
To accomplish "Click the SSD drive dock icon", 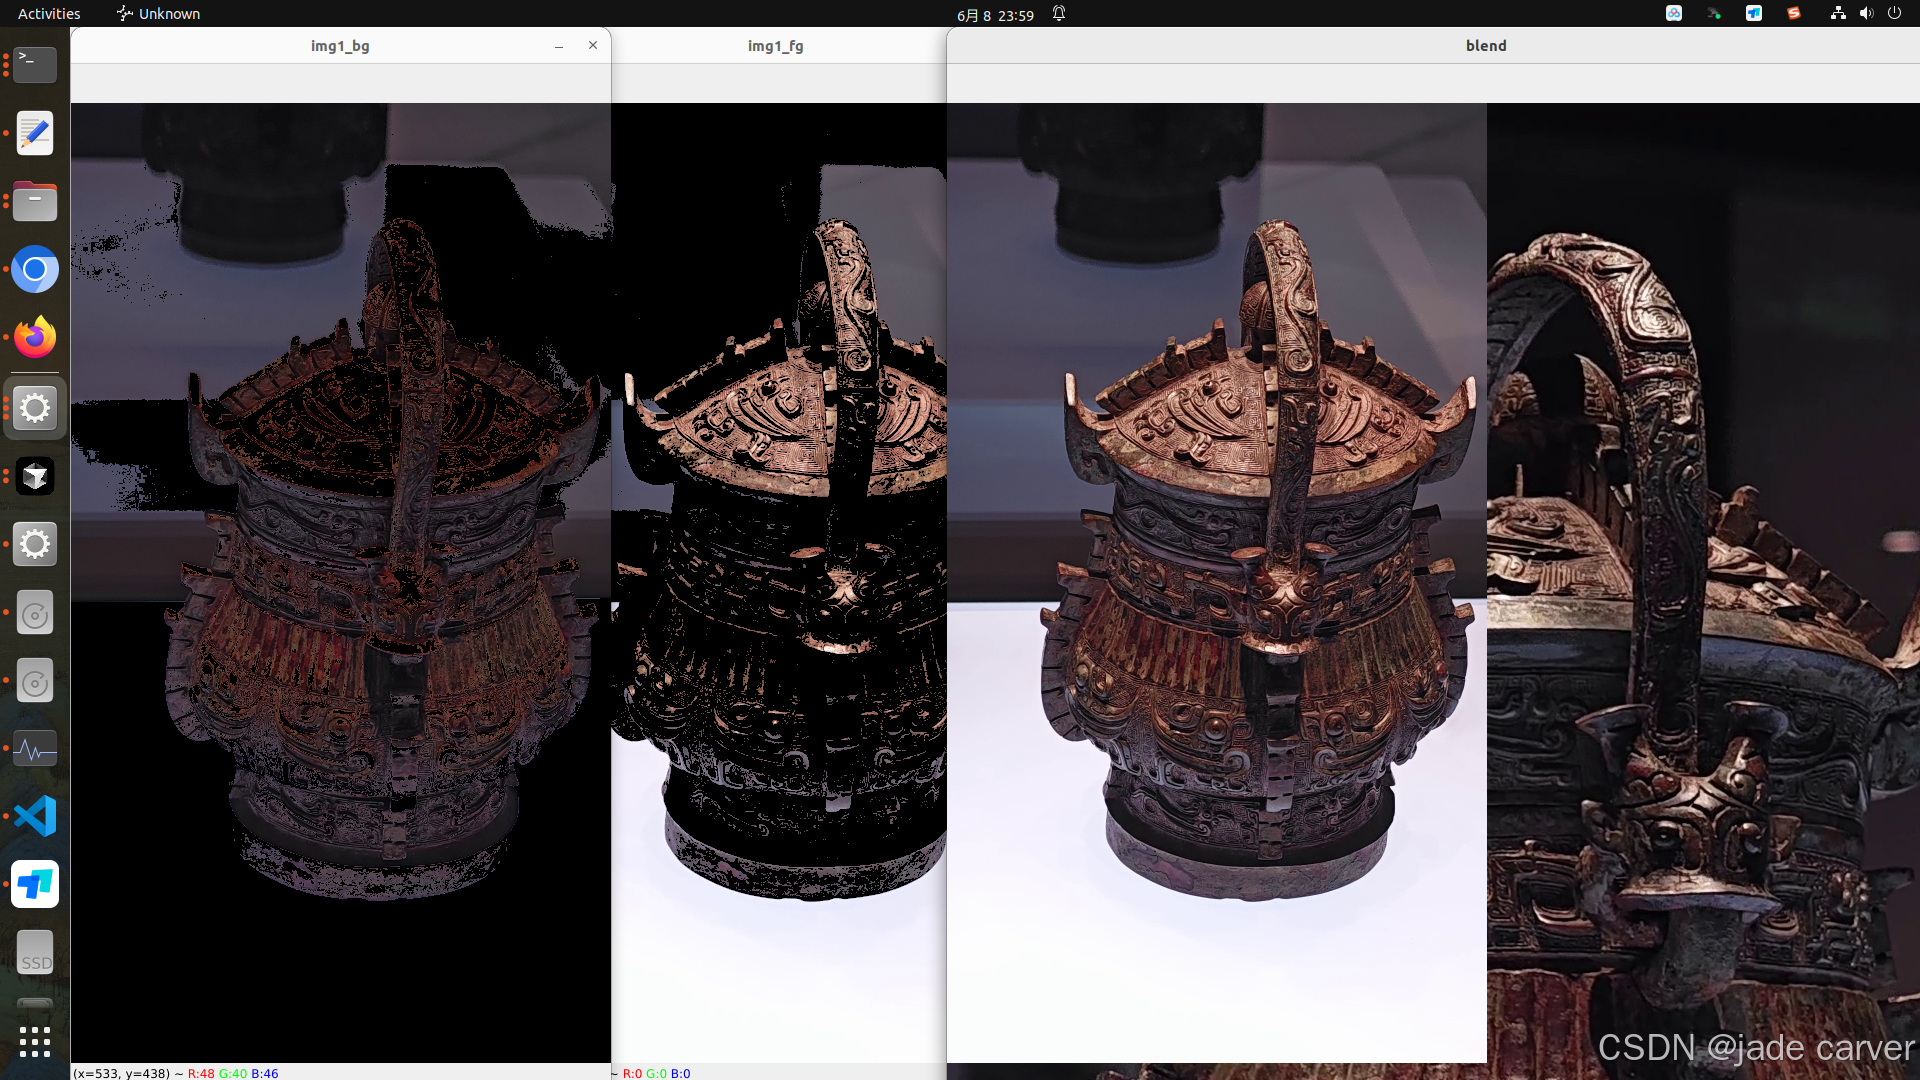I will (x=35, y=953).
